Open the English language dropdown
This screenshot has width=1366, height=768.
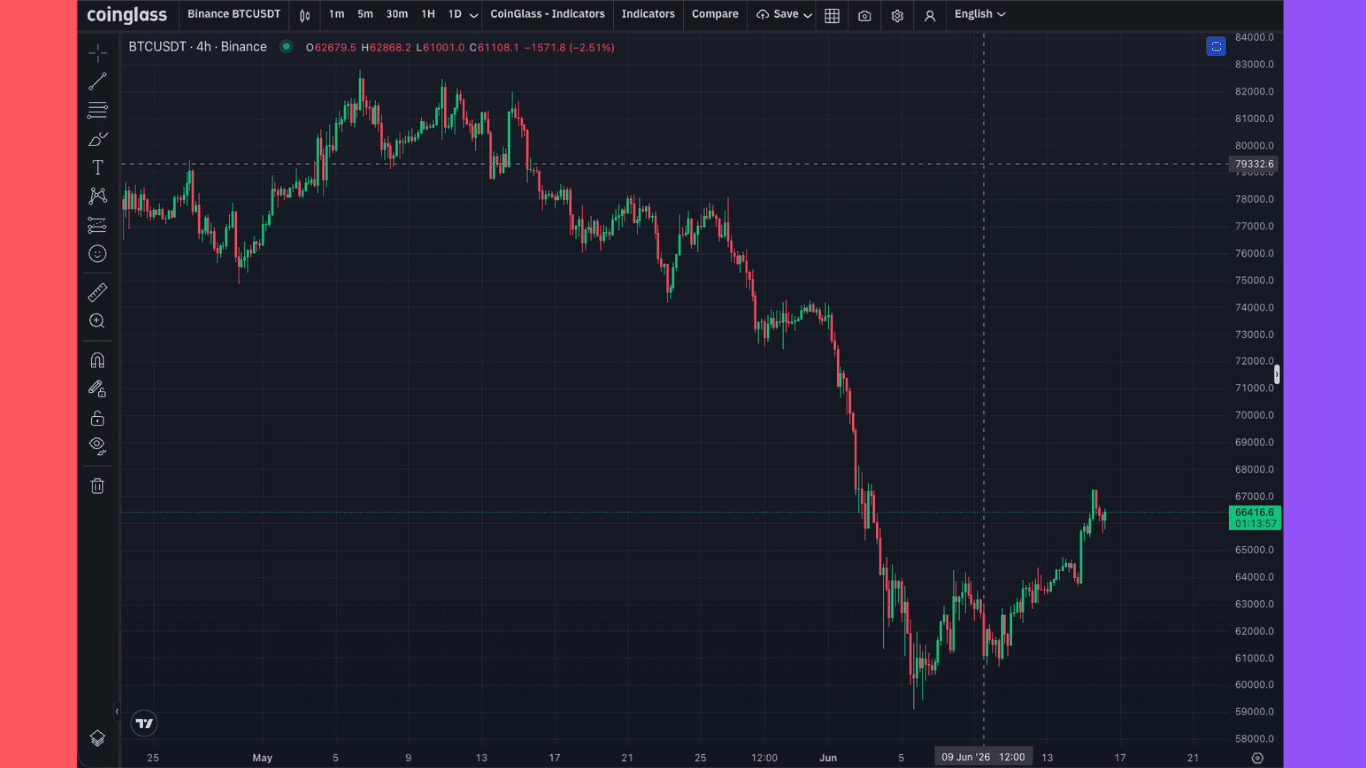[980, 14]
